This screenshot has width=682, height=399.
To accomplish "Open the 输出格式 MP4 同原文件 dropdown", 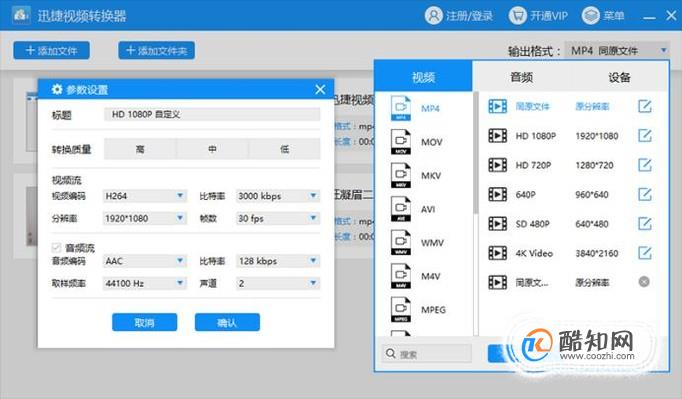I will (617, 50).
